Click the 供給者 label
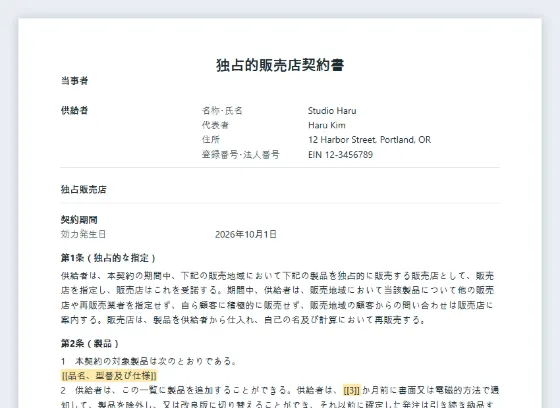The image size is (560, 408). [x=75, y=110]
